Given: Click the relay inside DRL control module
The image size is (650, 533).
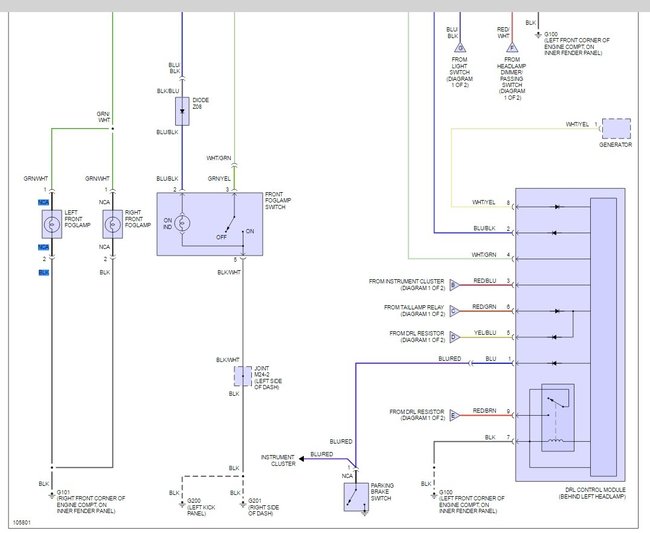Looking at the screenshot, I should click(558, 418).
